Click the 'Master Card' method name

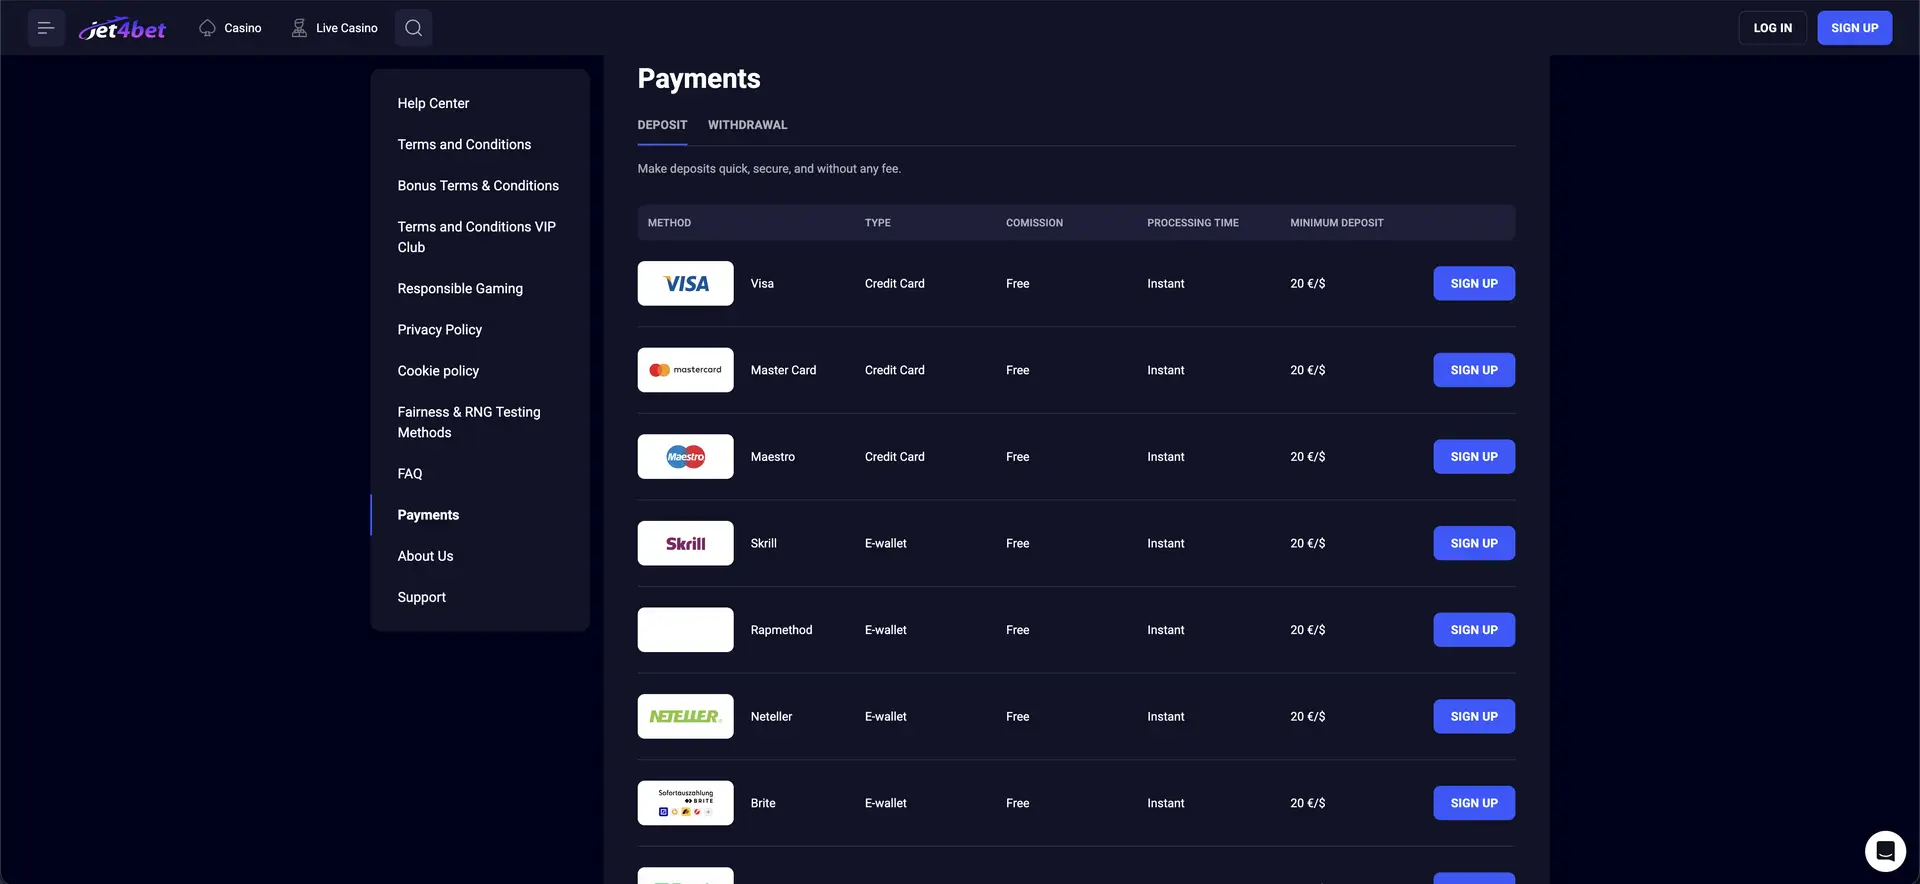(783, 370)
